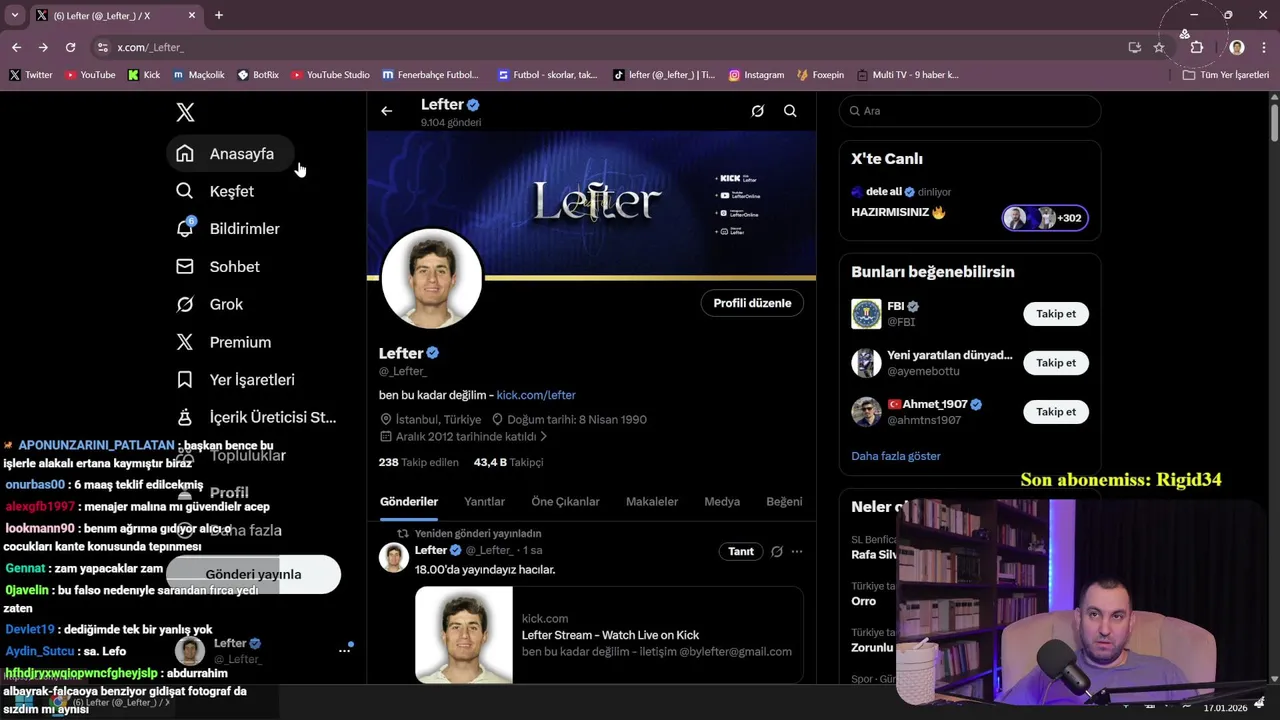
Task: Open Grok from the sidebar
Action: [209, 304]
